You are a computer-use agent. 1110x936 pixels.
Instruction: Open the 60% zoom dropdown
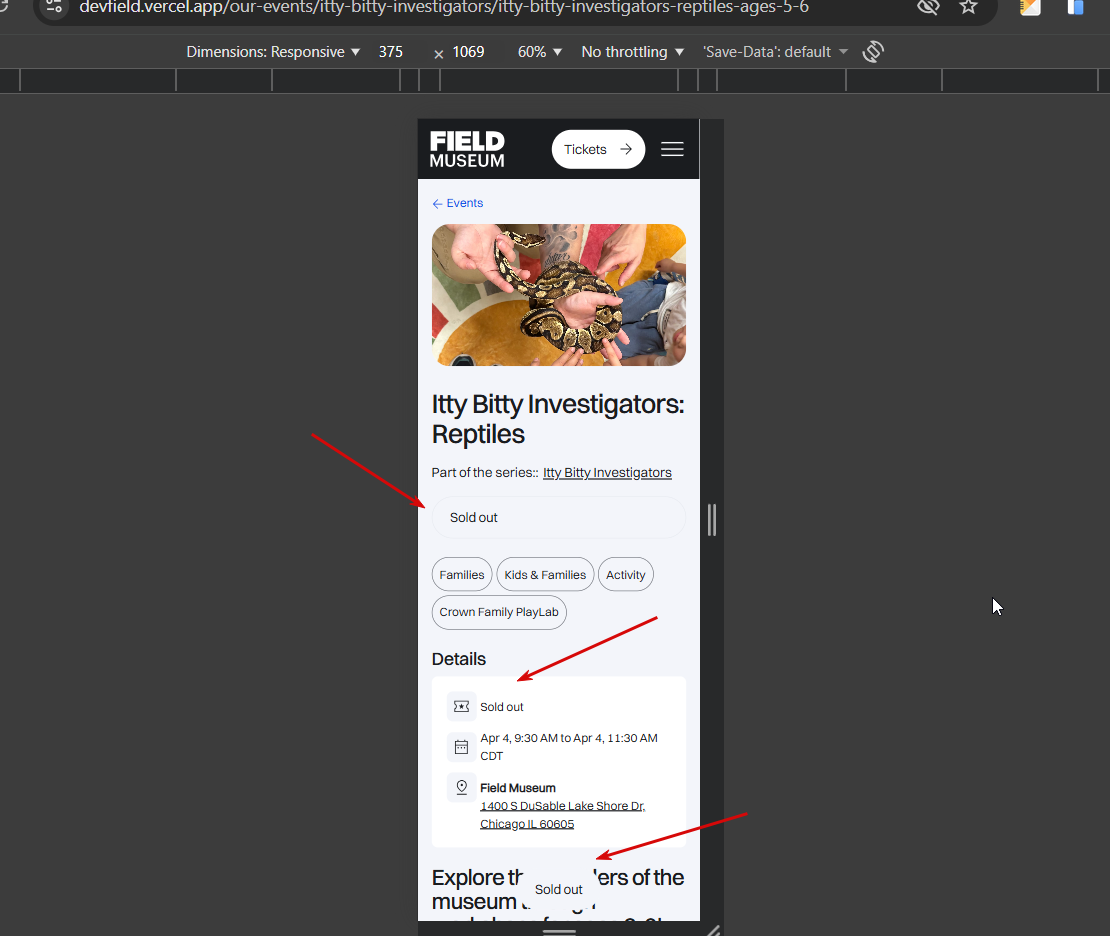(x=539, y=52)
